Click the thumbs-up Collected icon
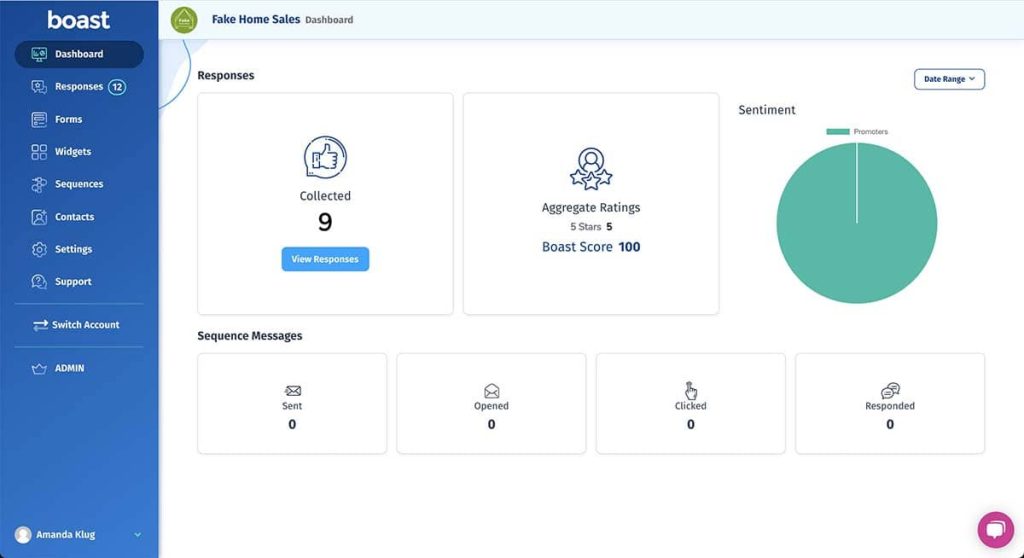Viewport: 1024px width, 558px height. (325, 157)
